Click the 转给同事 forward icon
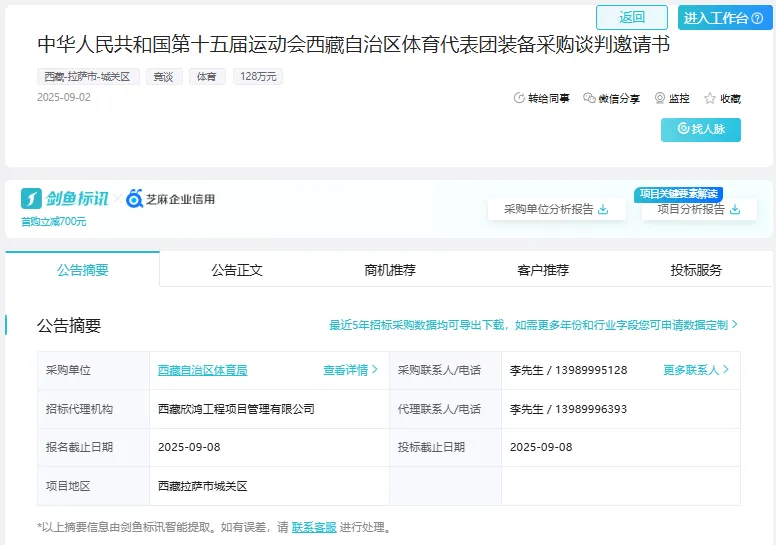This screenshot has width=776, height=545. pyautogui.click(x=519, y=98)
